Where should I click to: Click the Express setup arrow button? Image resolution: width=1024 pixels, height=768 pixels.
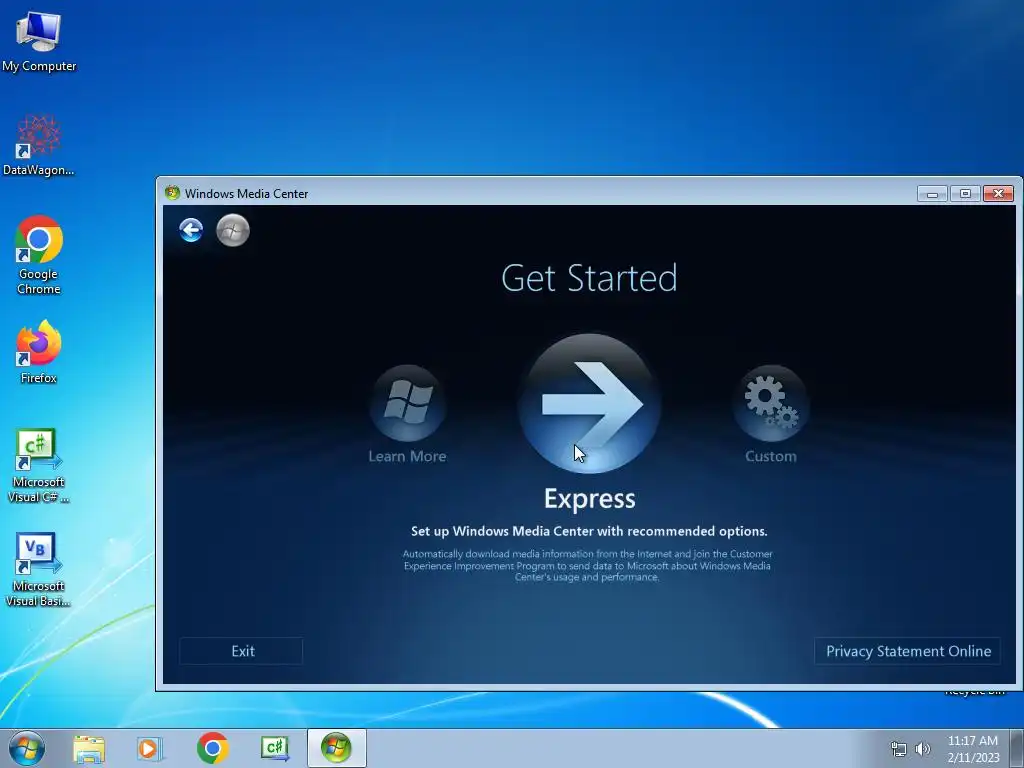tap(590, 404)
